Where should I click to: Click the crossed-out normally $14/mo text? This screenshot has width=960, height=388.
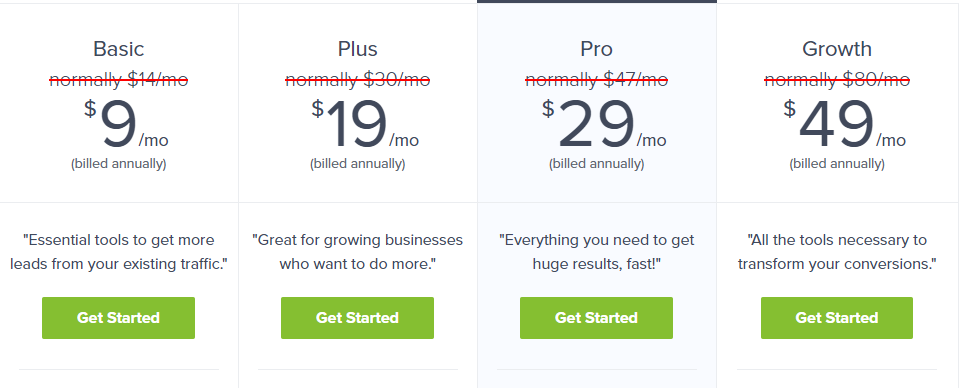click(119, 80)
